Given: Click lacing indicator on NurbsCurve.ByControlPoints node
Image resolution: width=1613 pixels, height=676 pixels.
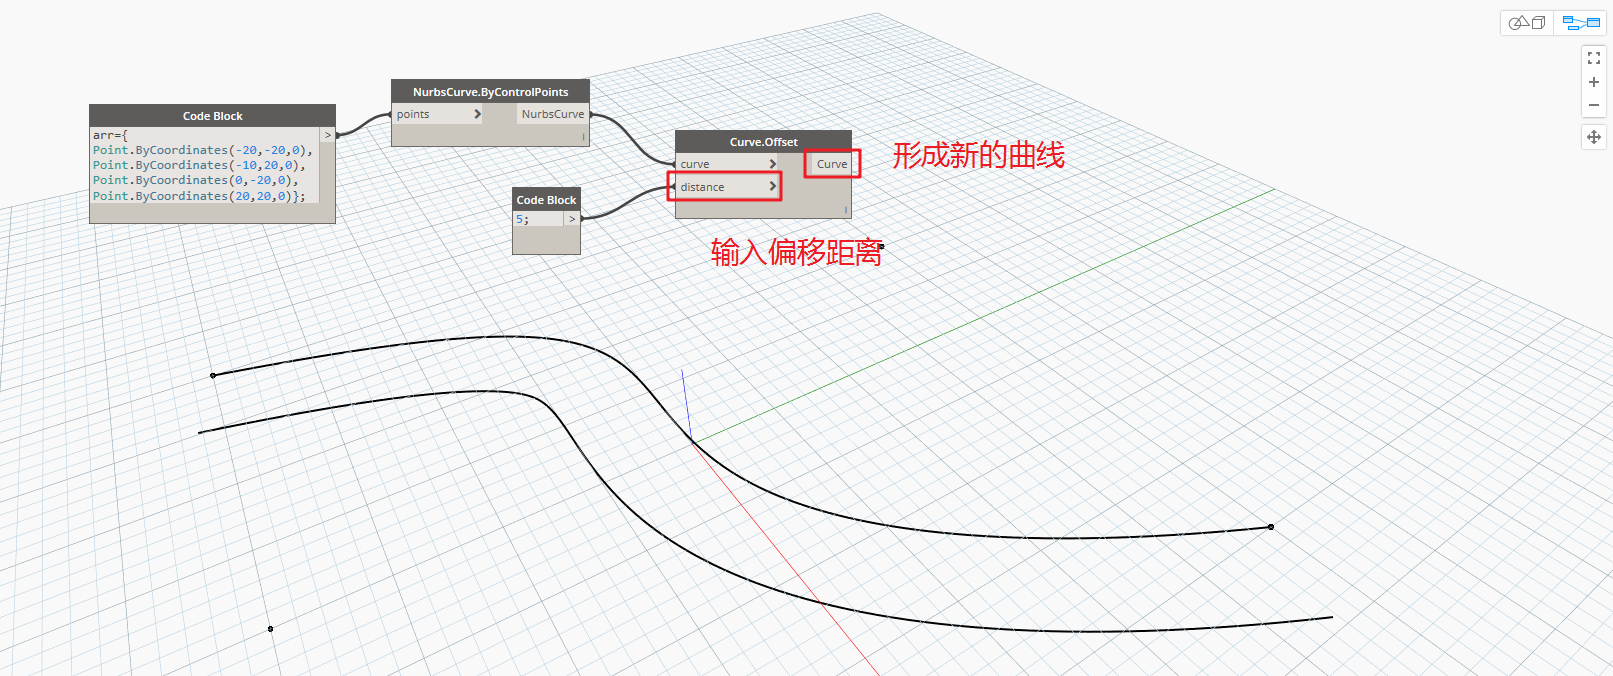Looking at the screenshot, I should 583,137.
